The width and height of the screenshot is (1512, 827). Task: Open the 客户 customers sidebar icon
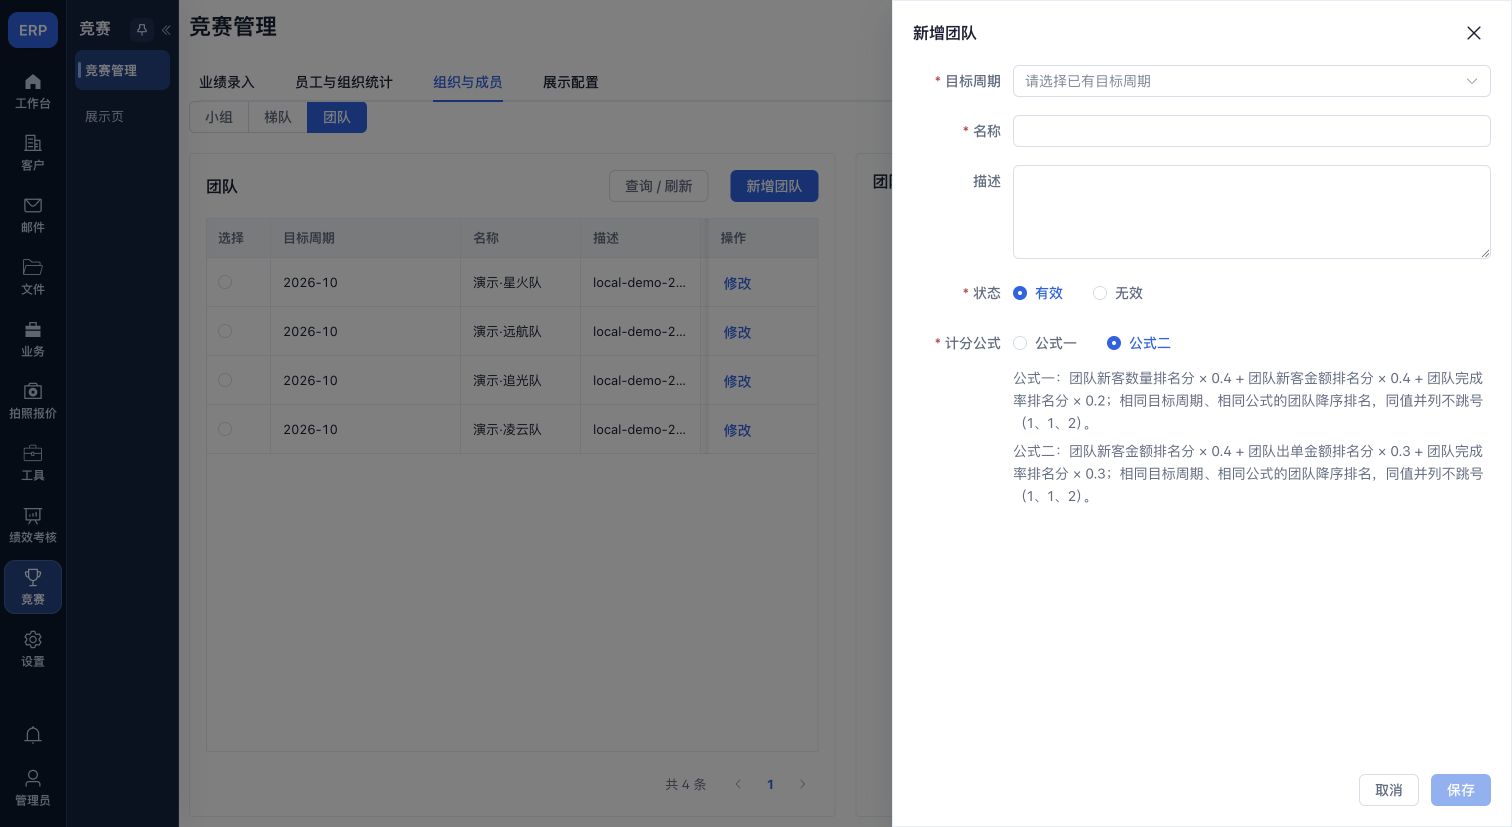33,153
